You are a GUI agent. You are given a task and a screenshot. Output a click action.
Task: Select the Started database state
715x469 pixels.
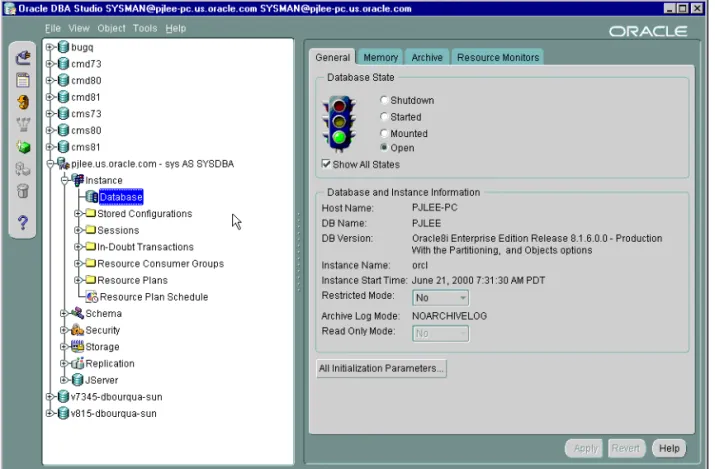pyautogui.click(x=384, y=117)
